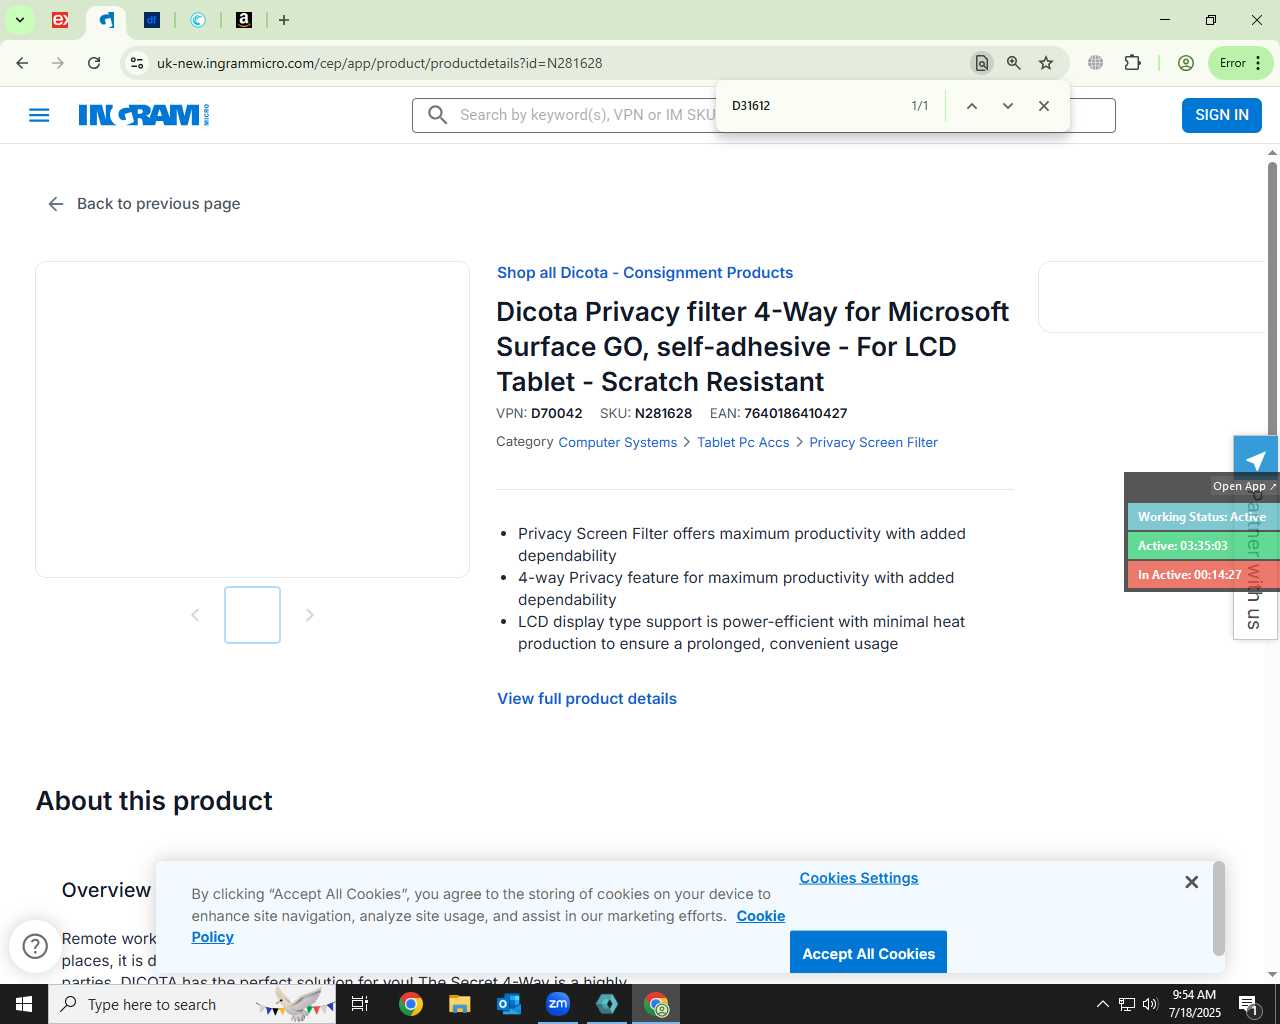The height and width of the screenshot is (1024, 1280).
Task: Click into the find-in-page text field
Action: click(x=815, y=106)
